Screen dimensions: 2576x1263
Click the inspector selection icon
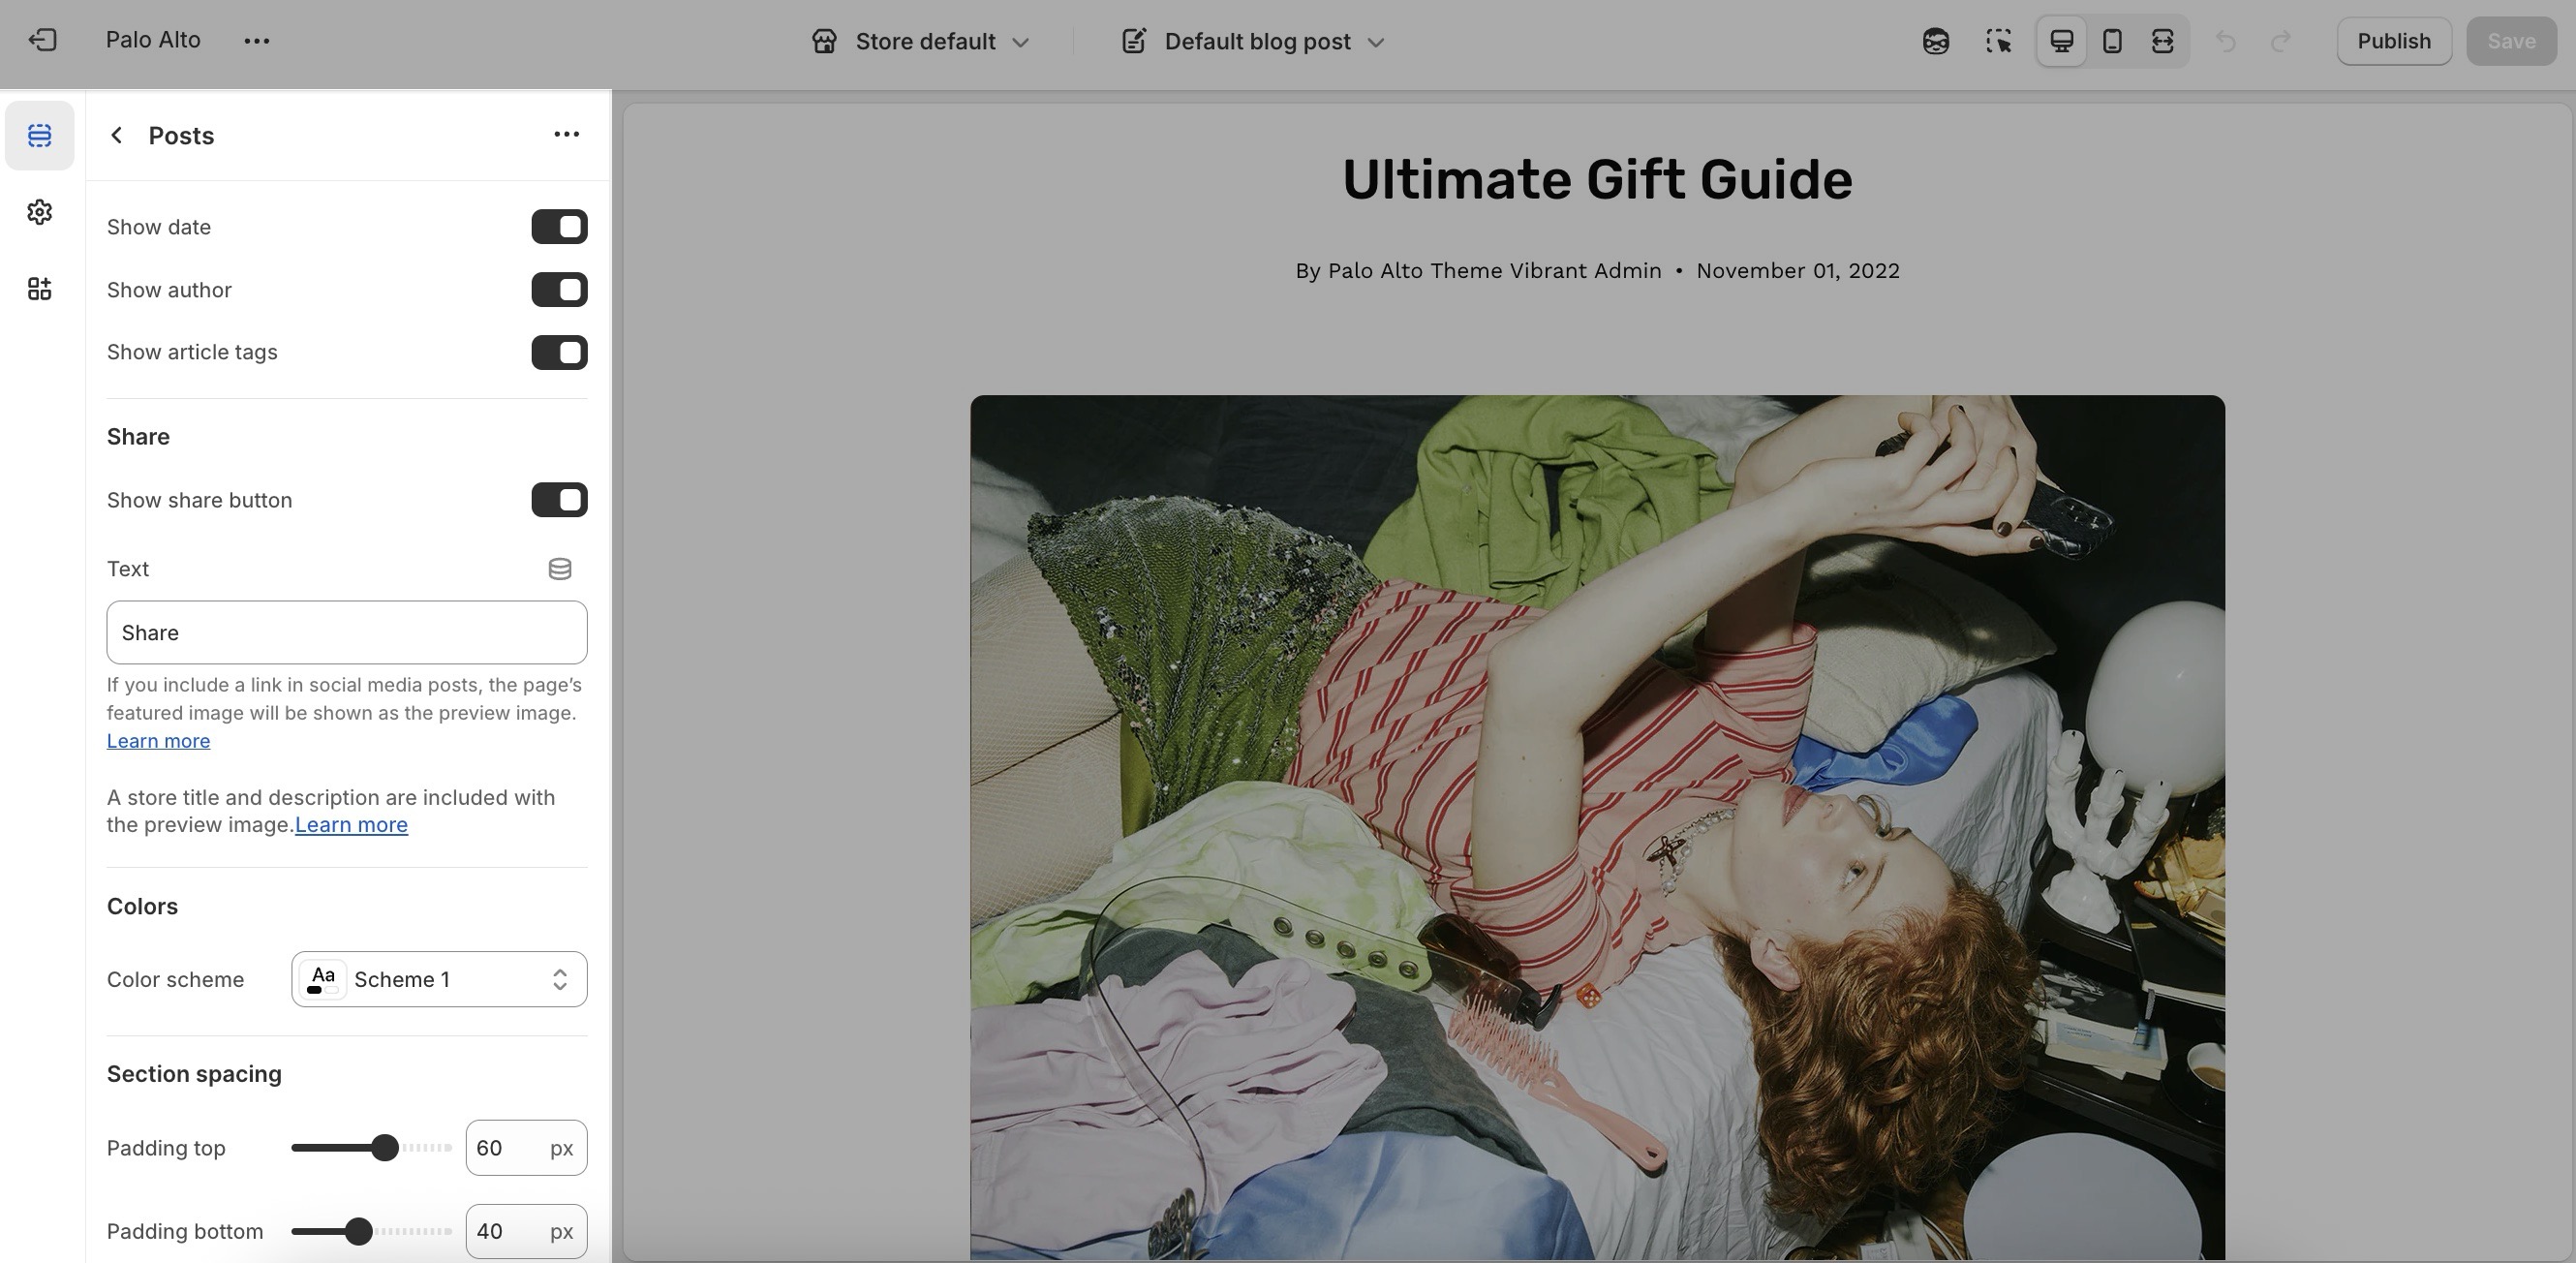coord(1998,41)
